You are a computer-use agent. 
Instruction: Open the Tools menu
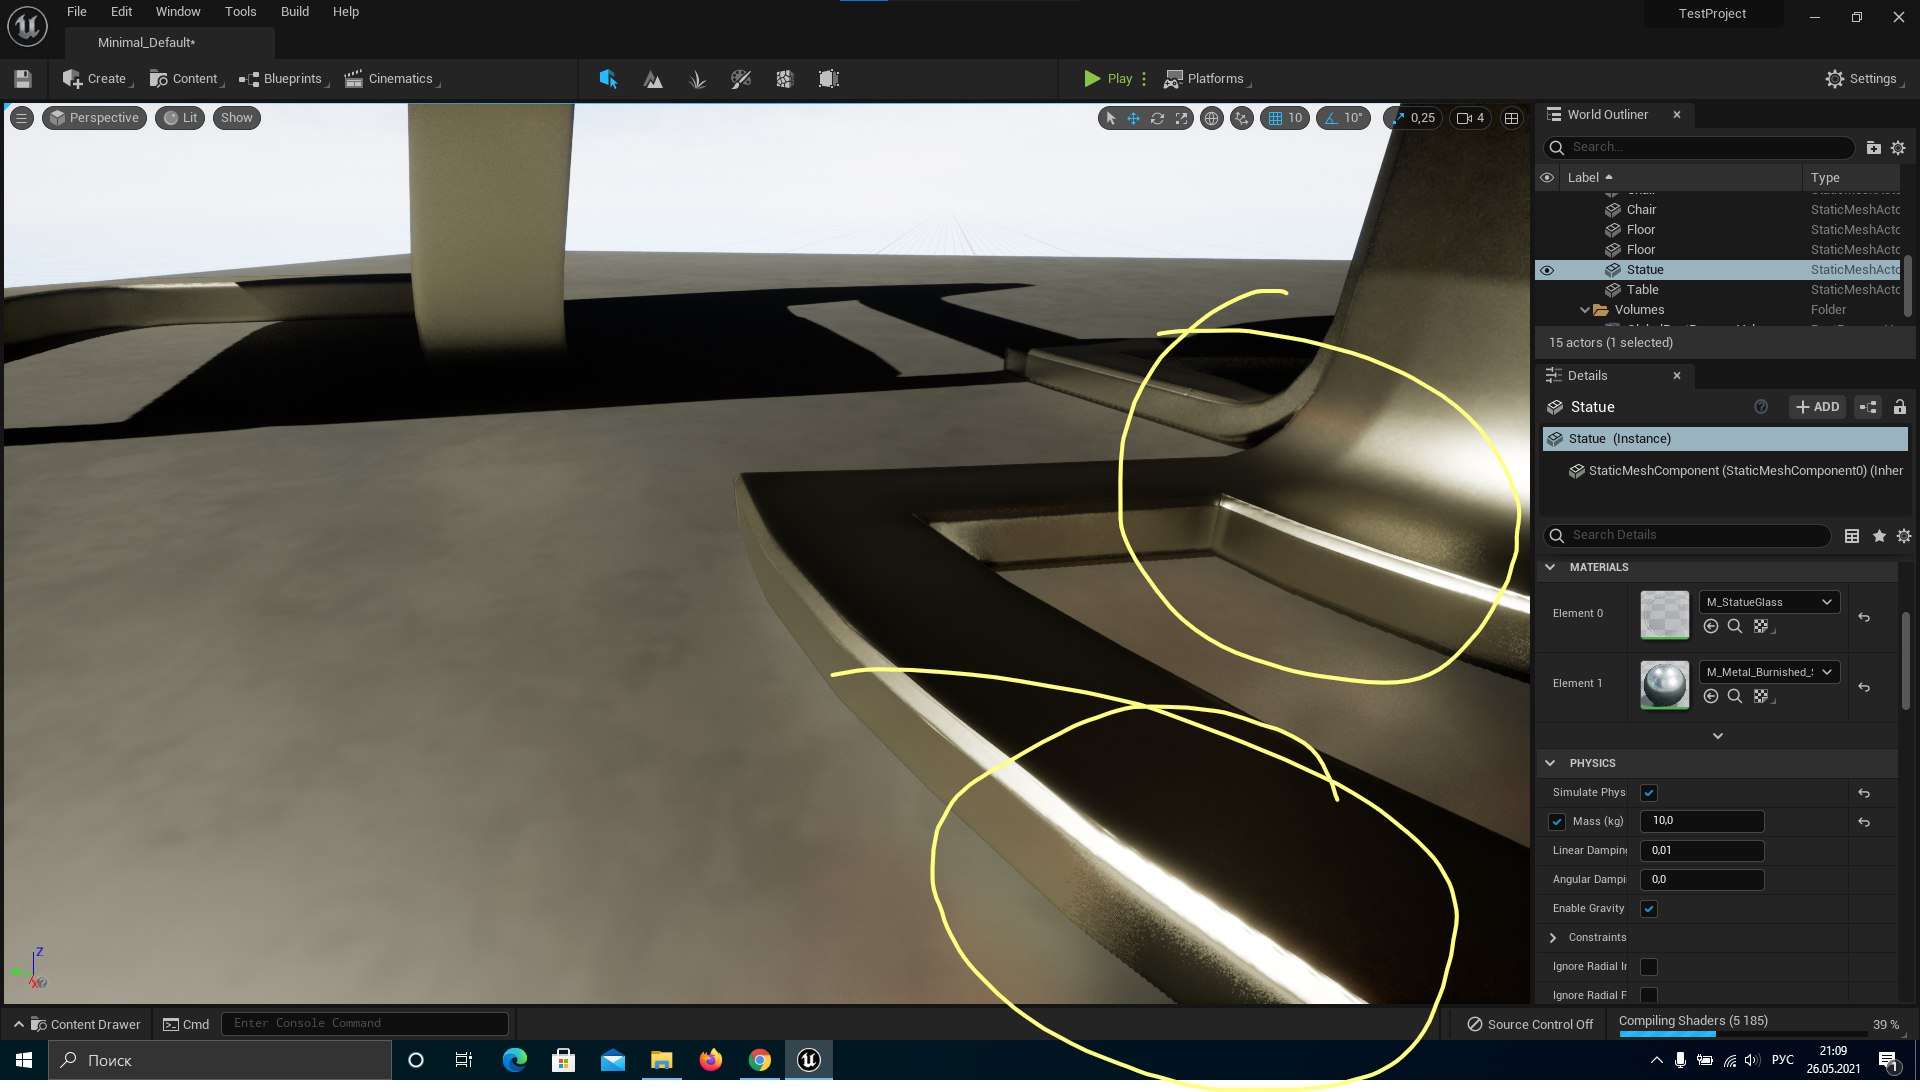[240, 12]
